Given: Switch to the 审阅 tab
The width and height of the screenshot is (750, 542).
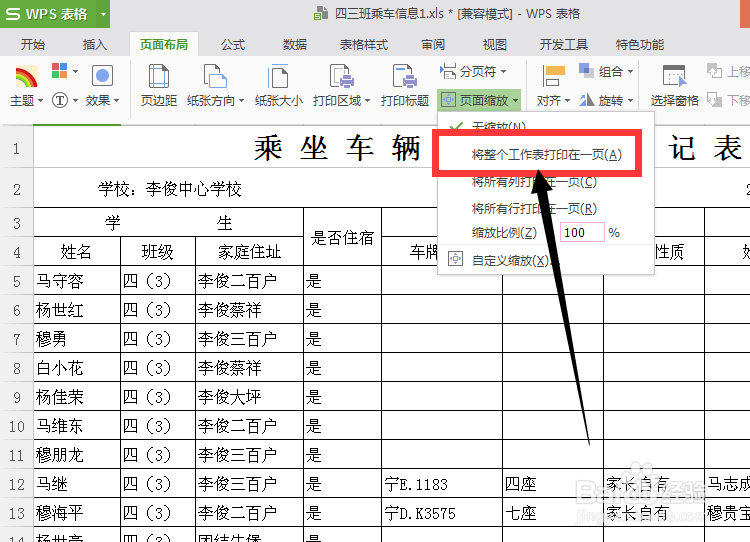Looking at the screenshot, I should point(433,44).
